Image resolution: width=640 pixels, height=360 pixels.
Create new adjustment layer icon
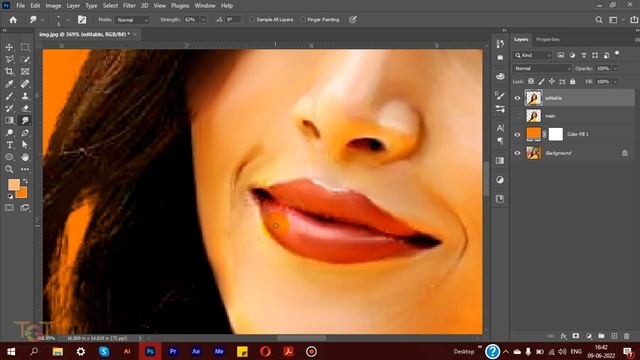pos(589,336)
